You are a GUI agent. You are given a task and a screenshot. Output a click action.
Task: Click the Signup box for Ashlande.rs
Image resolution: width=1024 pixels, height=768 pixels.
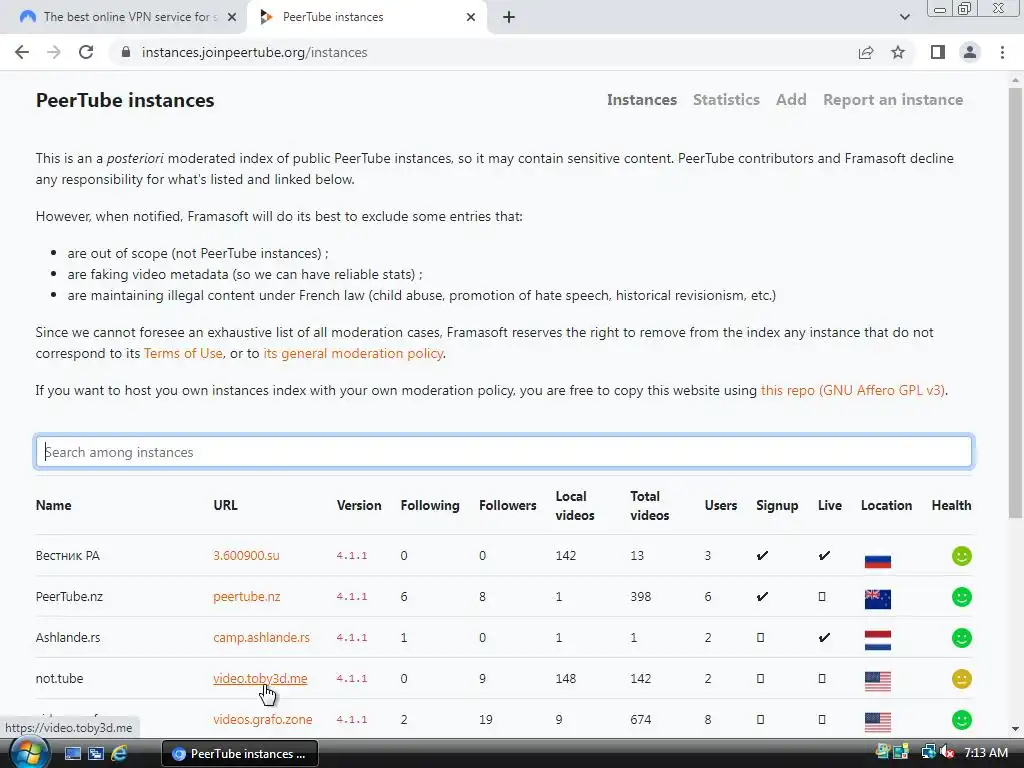(760, 637)
